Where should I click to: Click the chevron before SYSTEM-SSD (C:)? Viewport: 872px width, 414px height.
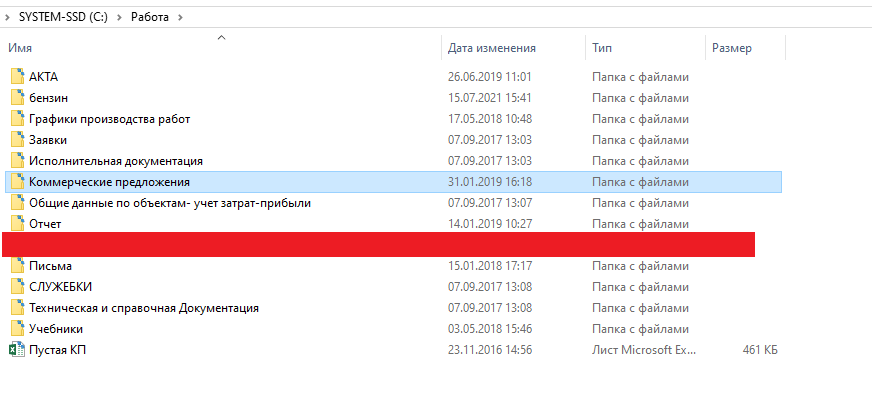pyautogui.click(x=8, y=17)
